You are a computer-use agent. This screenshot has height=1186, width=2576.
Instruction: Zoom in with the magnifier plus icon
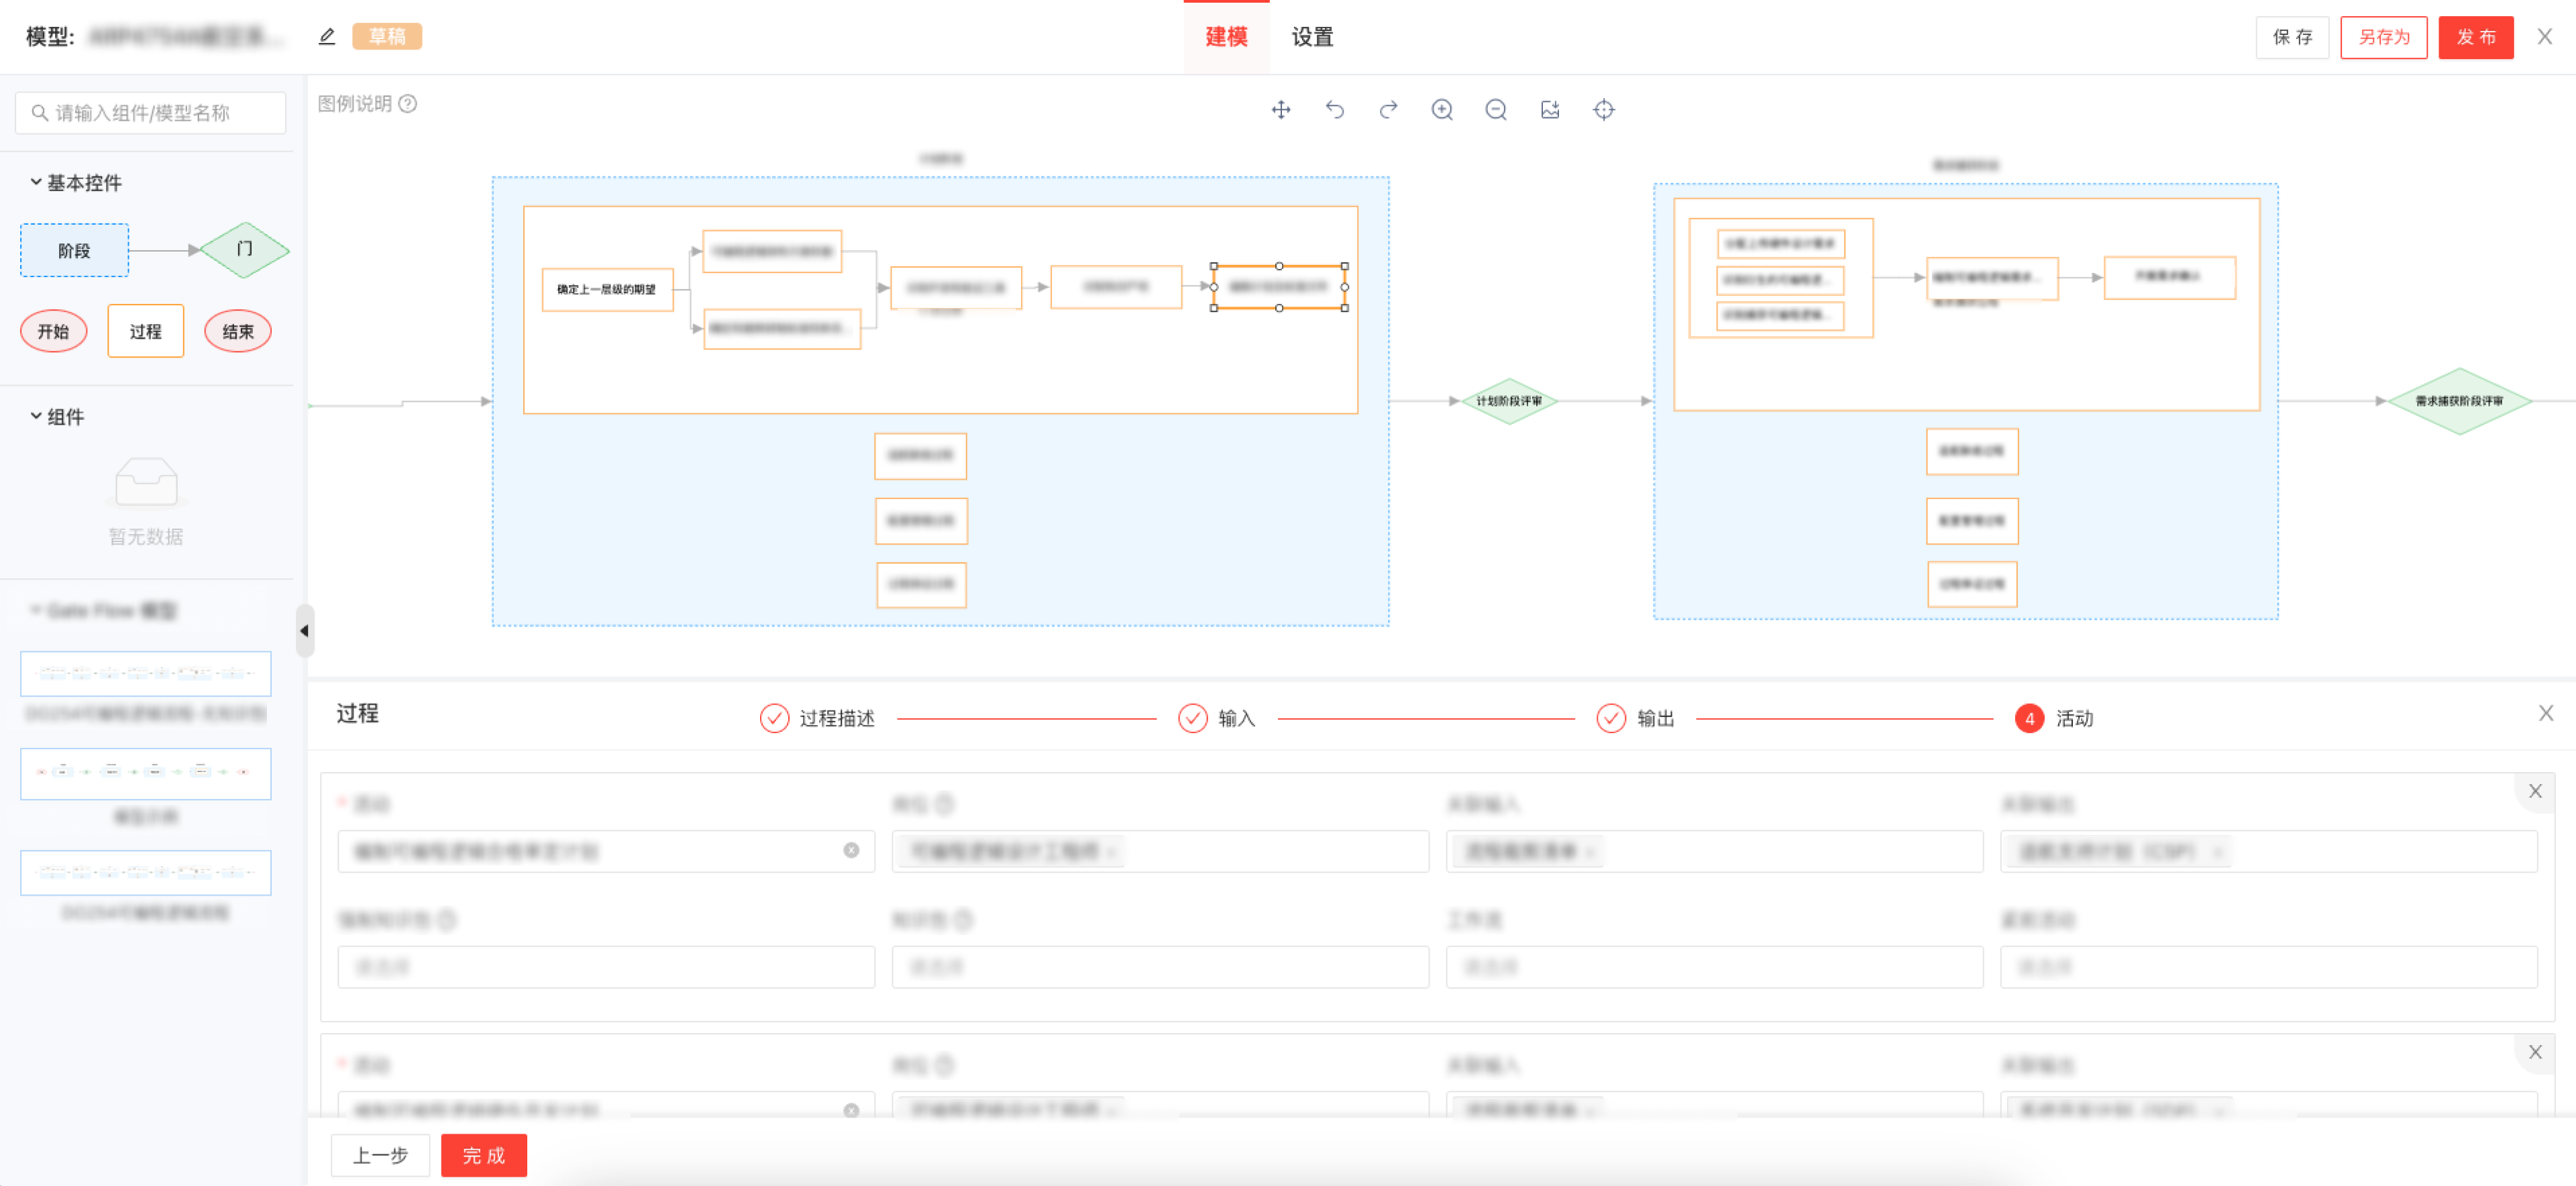pos(1442,110)
